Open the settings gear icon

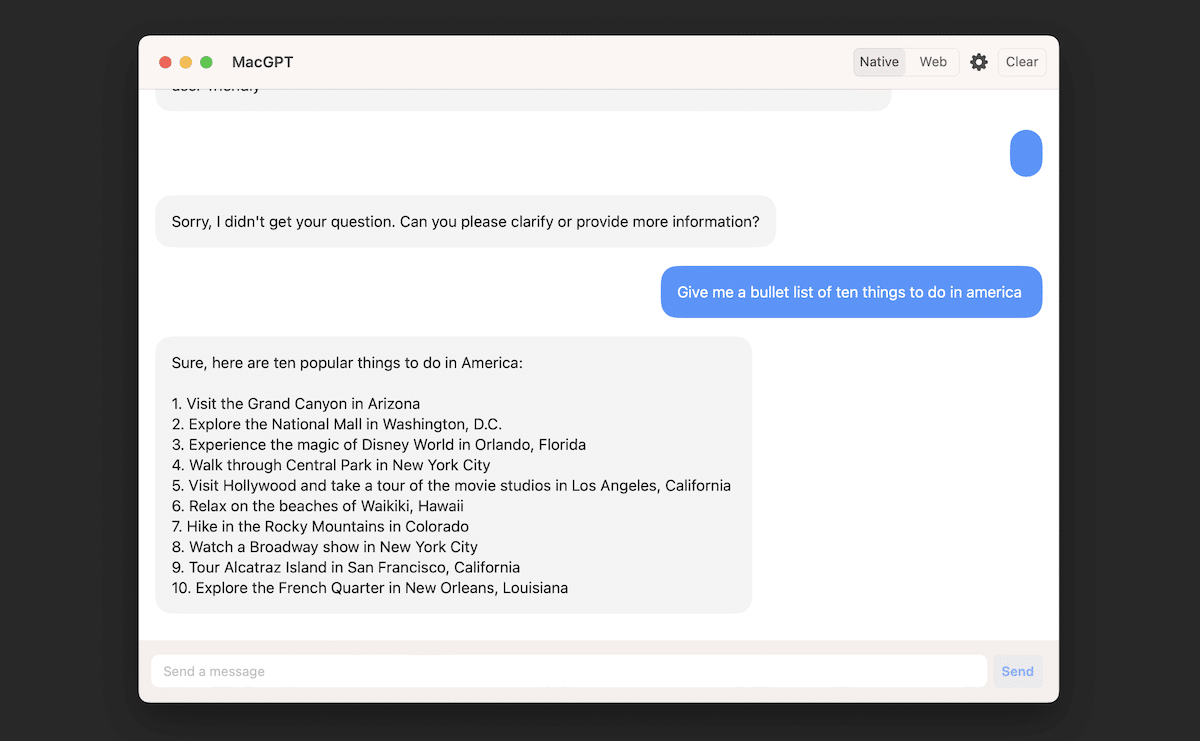979,62
